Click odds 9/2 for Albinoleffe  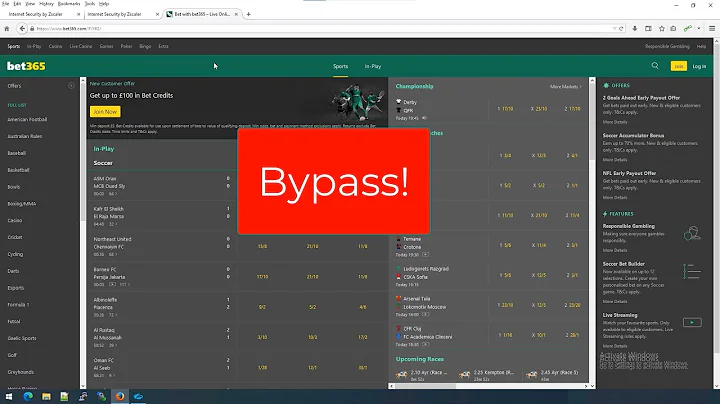pyautogui.click(x=262, y=307)
